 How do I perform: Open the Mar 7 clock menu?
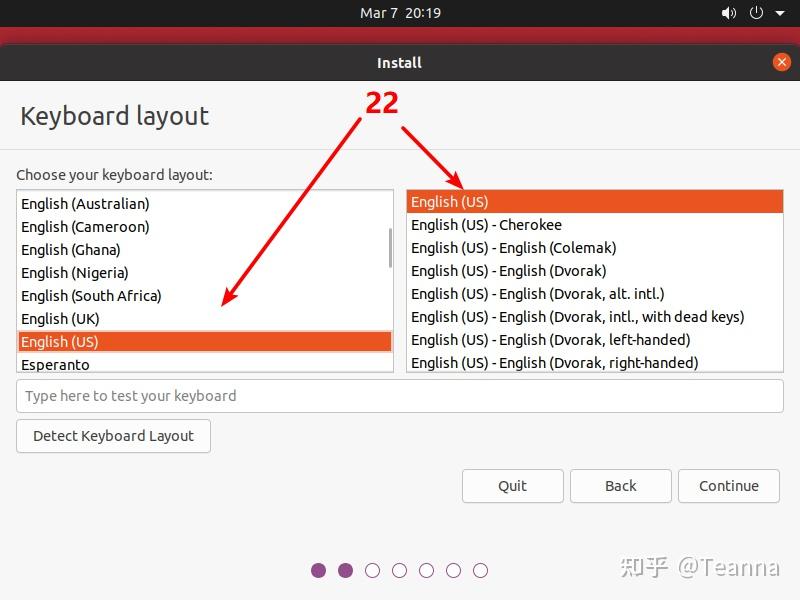click(398, 13)
